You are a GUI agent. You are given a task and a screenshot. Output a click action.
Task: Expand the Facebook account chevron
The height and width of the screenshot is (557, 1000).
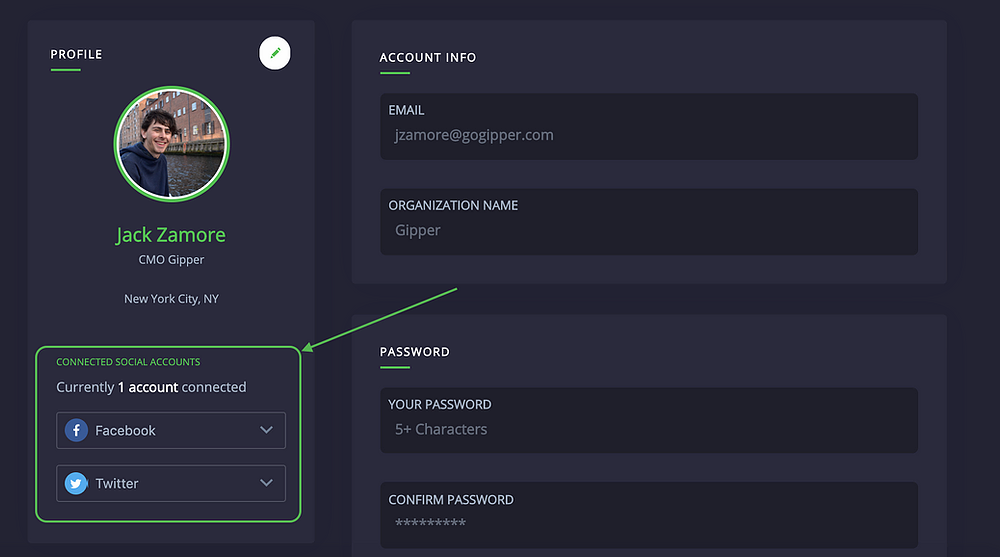click(267, 430)
